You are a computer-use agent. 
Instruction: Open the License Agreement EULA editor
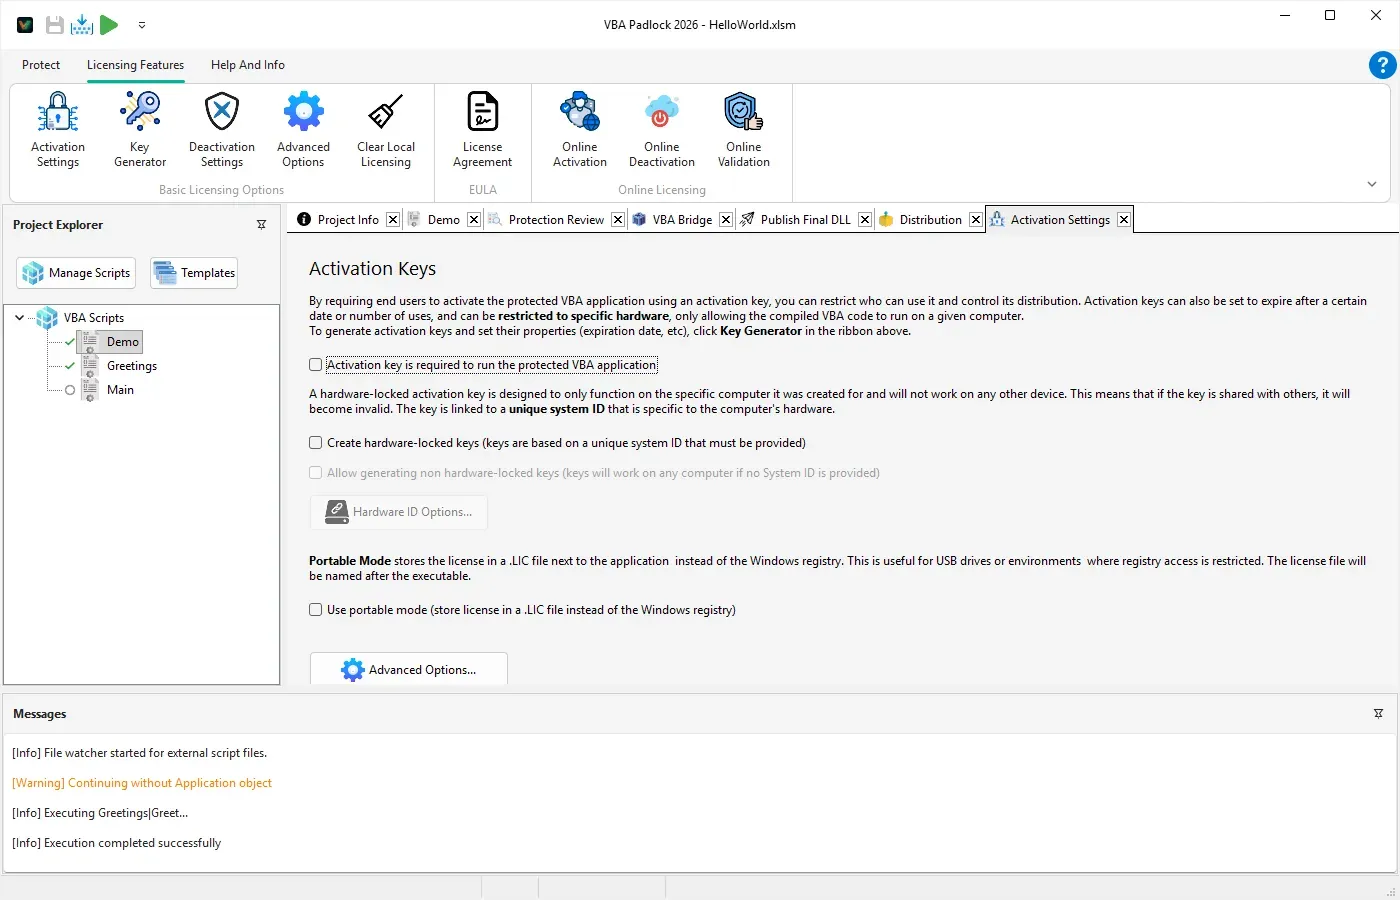click(x=482, y=131)
